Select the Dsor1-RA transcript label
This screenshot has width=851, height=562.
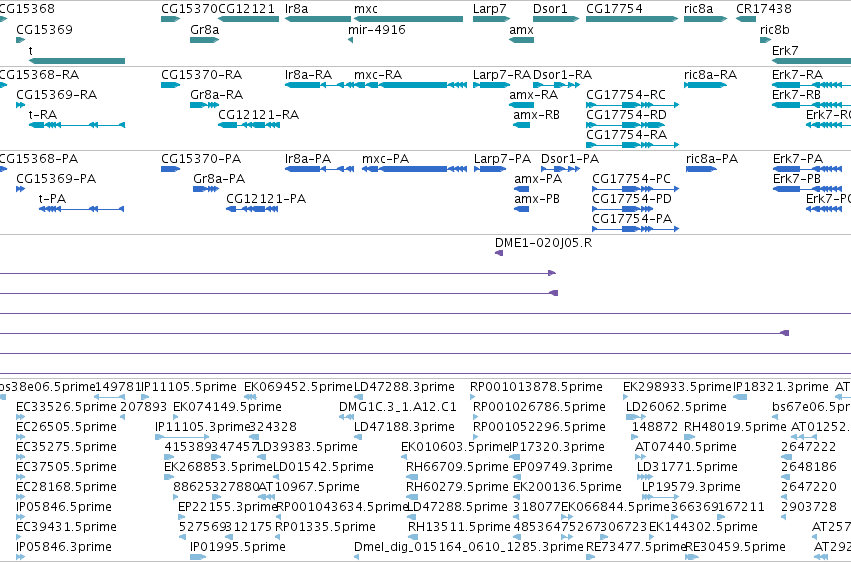(x=562, y=74)
